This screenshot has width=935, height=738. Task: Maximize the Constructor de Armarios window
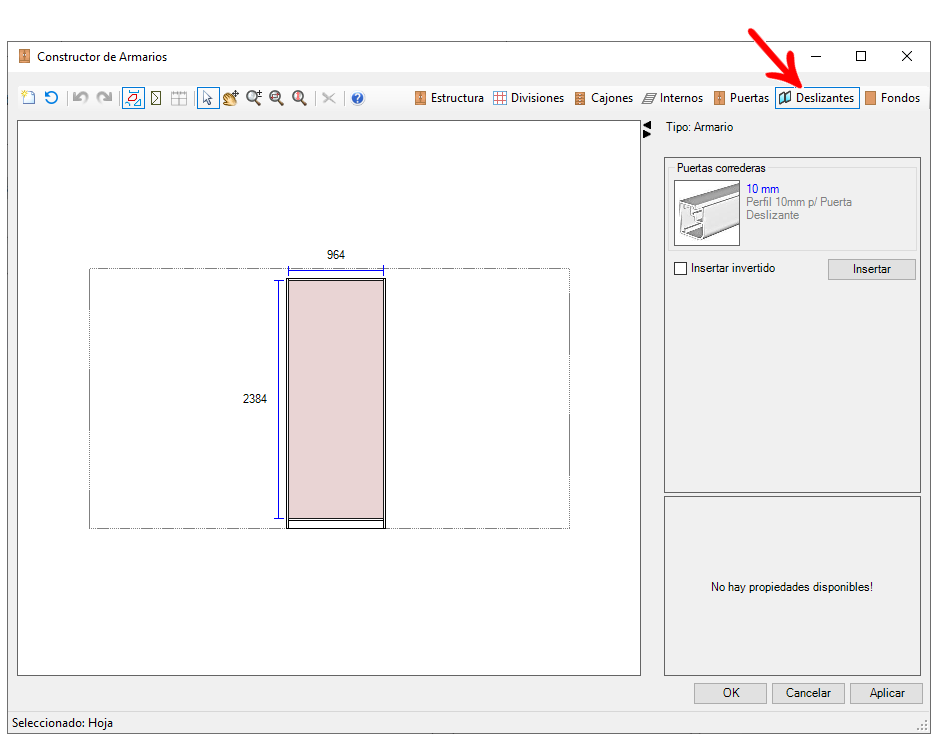coord(860,56)
